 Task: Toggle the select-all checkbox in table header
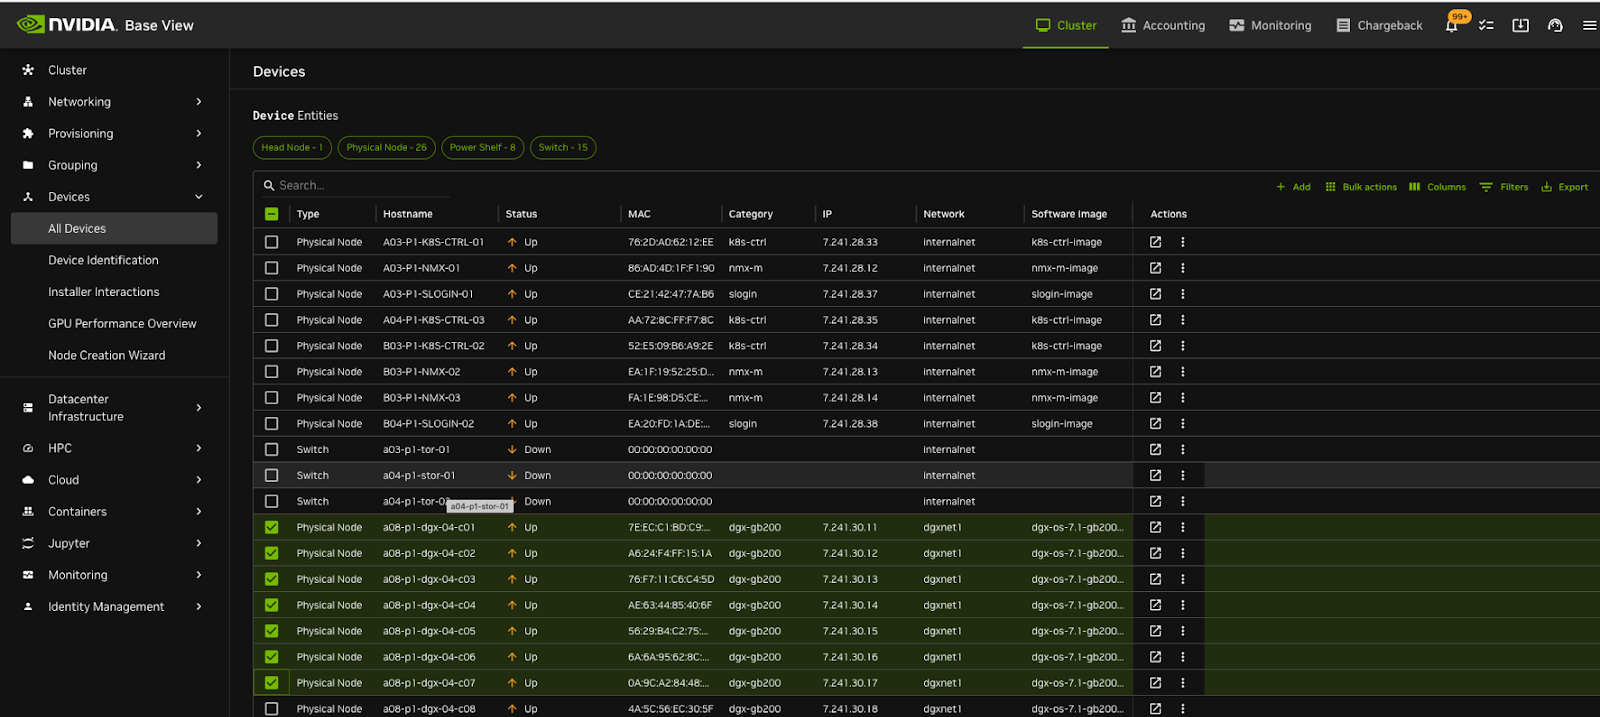coord(271,214)
